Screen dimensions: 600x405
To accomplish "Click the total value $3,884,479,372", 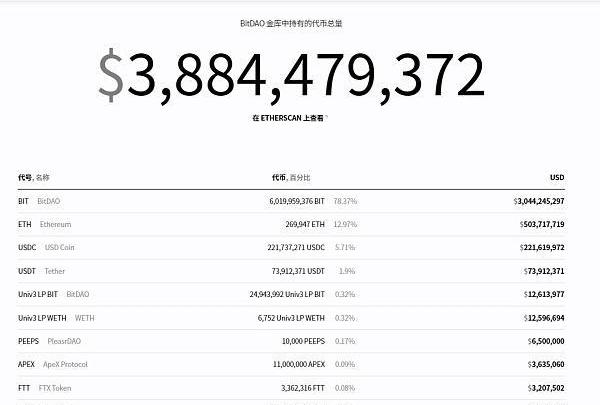I will [x=291, y=74].
